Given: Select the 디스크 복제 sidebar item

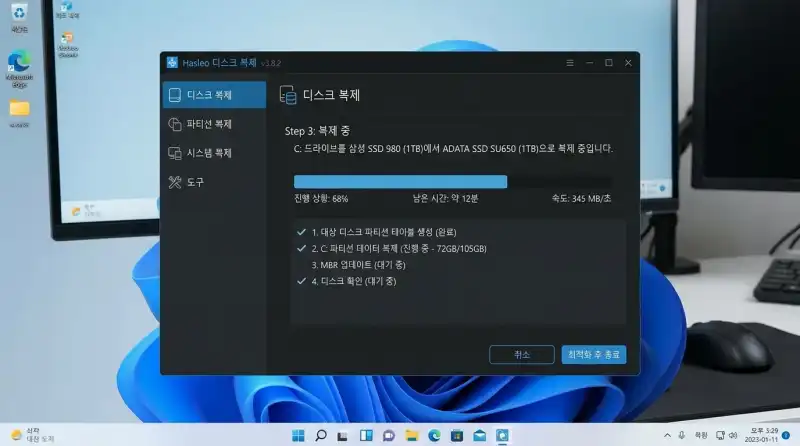Looking at the screenshot, I should pyautogui.click(x=213, y=95).
